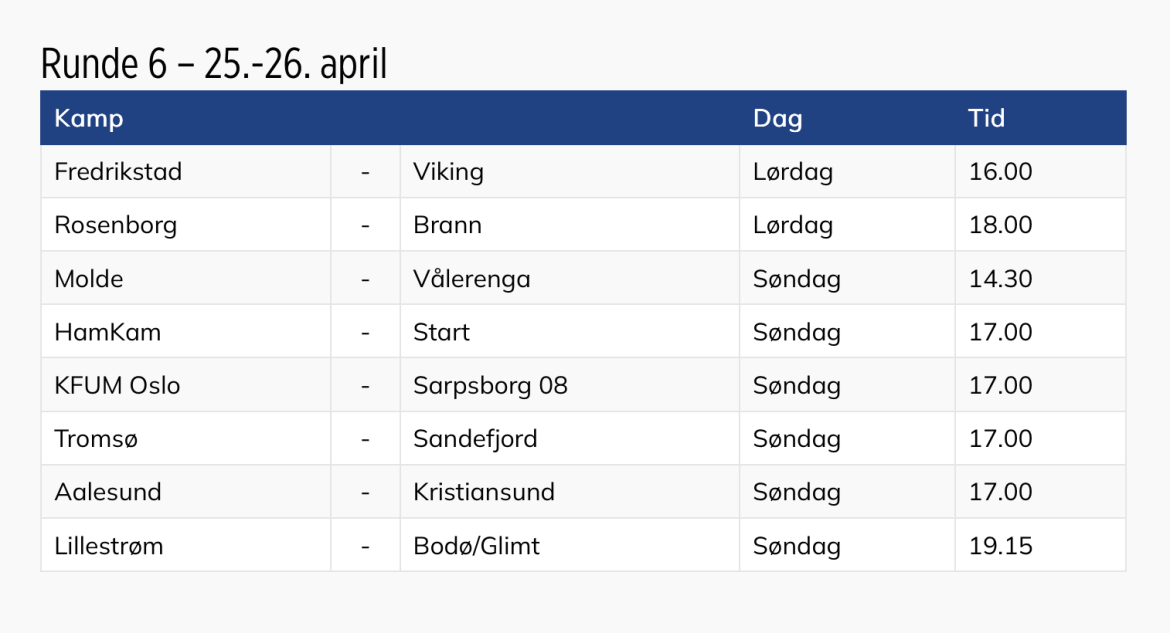This screenshot has width=1170, height=633.
Task: Select the Kristiansund team cell
Action: coord(484,492)
